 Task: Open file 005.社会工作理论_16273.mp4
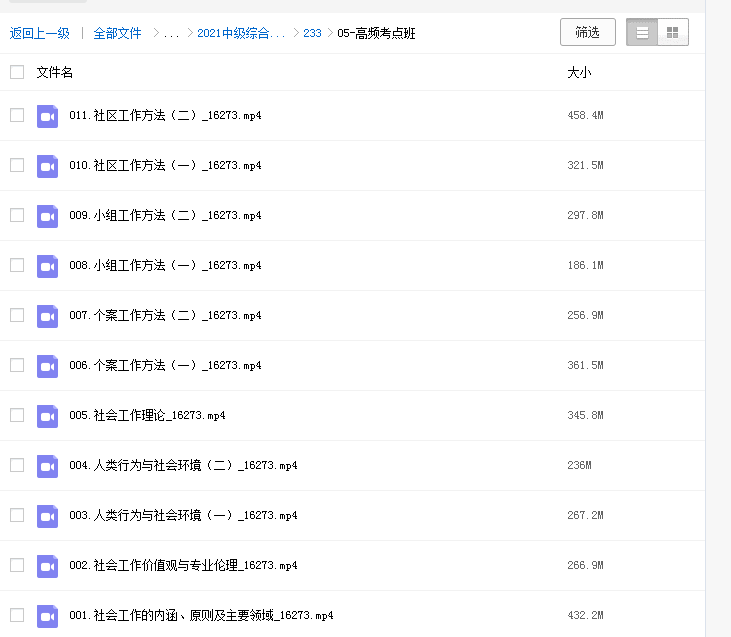click(x=147, y=415)
